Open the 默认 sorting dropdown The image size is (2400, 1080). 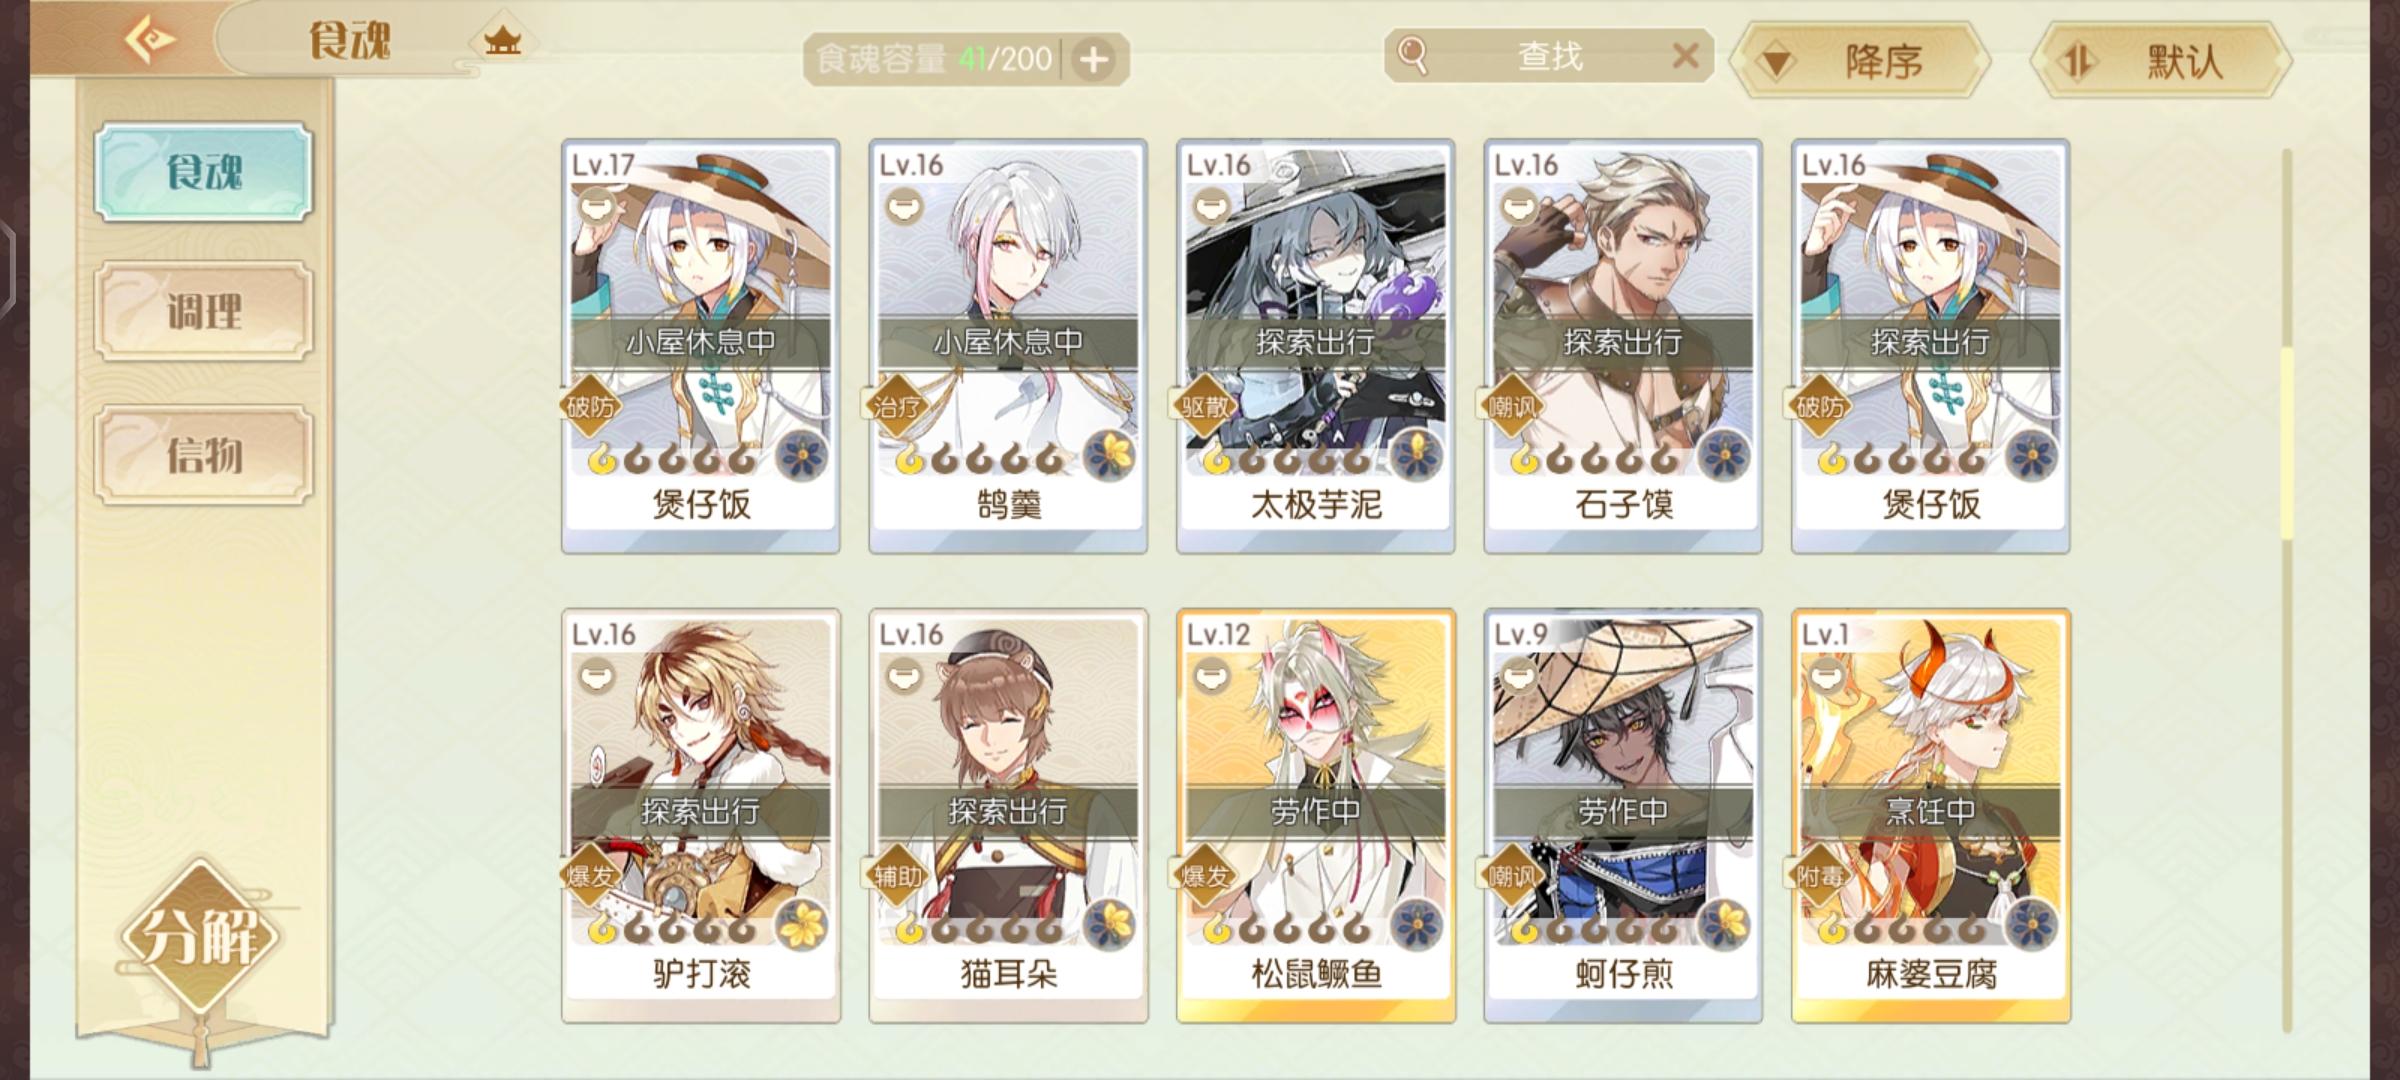click(2161, 61)
